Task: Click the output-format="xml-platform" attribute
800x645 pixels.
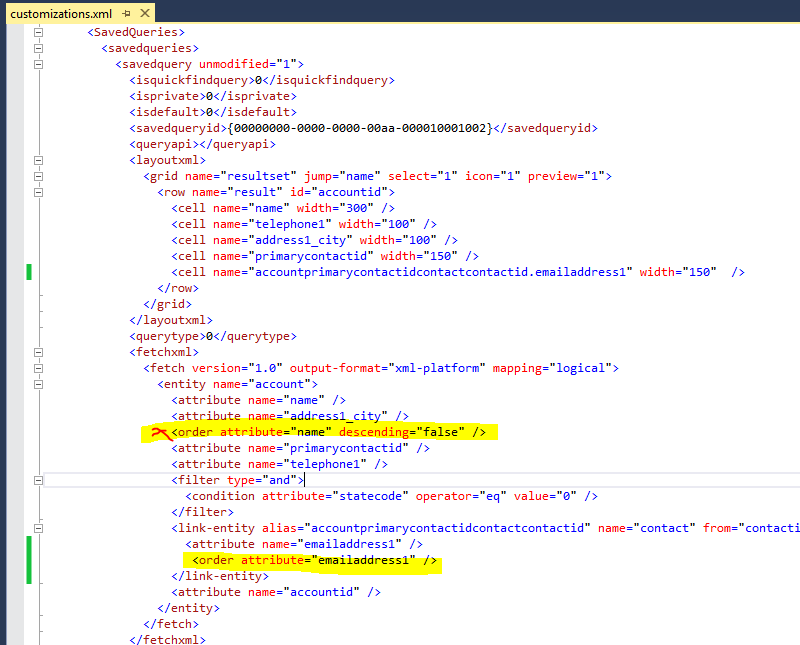Action: click(388, 368)
